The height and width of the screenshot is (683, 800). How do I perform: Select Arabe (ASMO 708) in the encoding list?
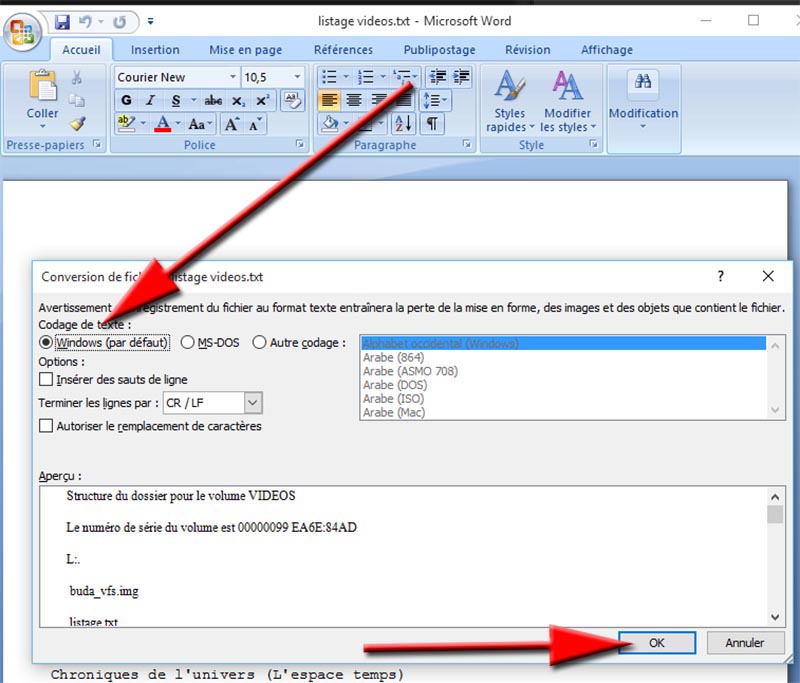click(x=564, y=371)
